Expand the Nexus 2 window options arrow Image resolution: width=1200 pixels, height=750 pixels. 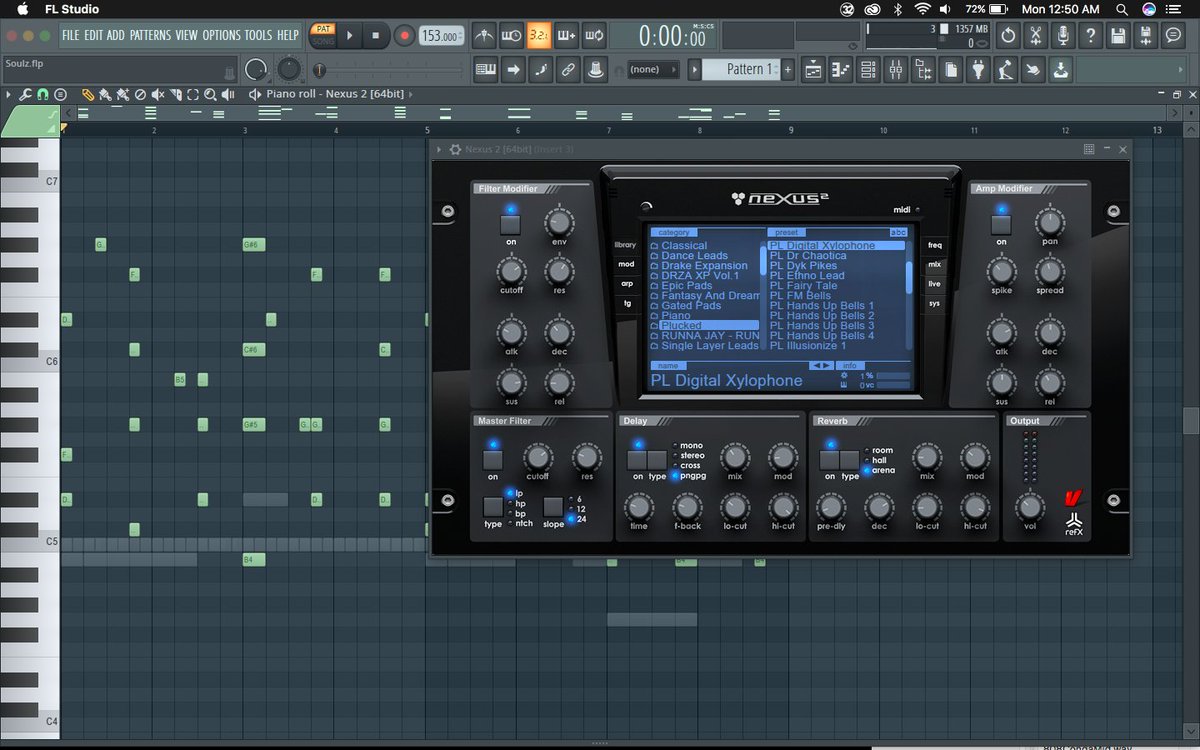439,149
